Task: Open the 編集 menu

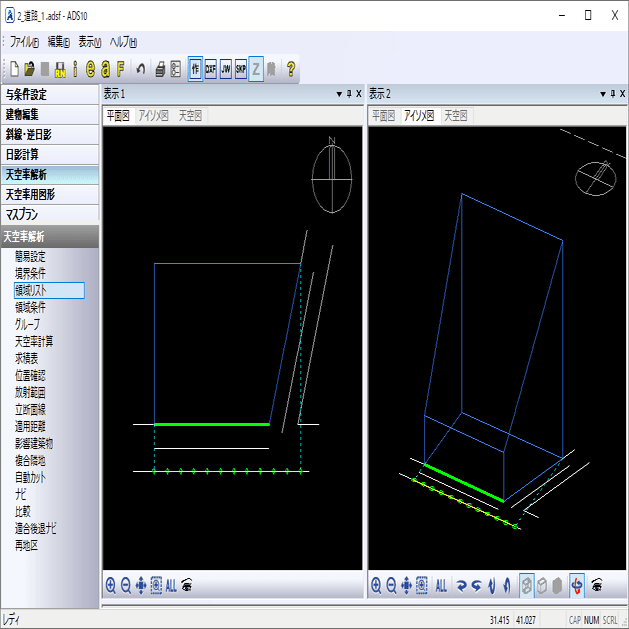Action: [x=59, y=42]
